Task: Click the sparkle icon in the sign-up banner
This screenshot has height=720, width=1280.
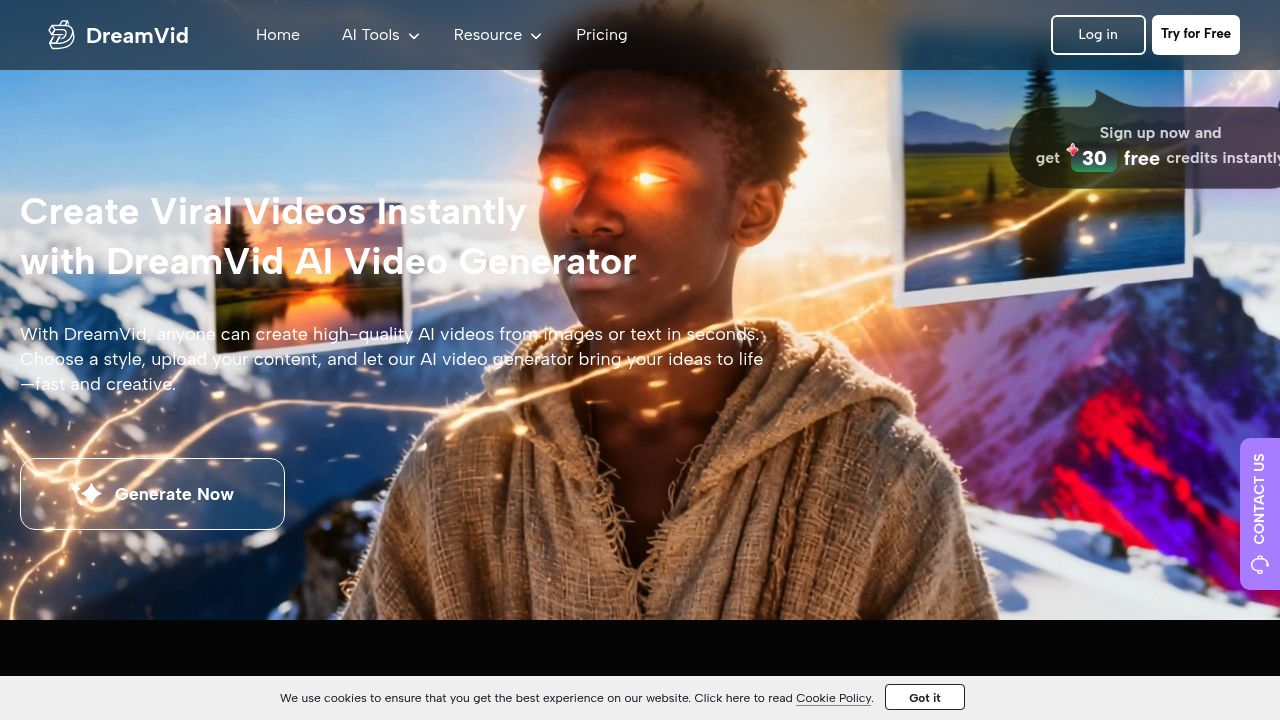Action: 1072,149
